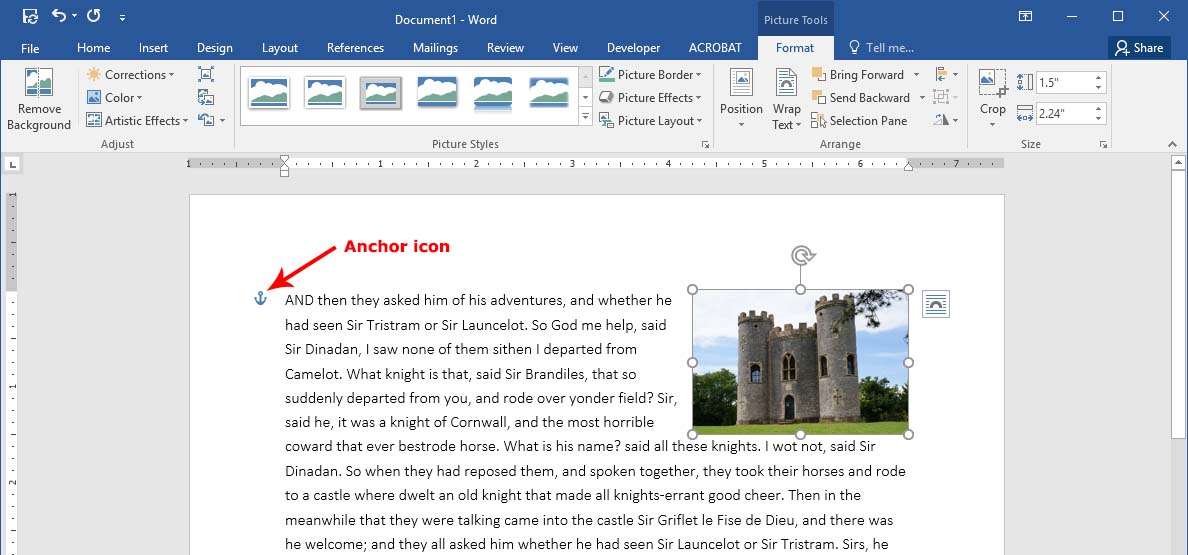Click the Ribbon Display Options icon
Viewport: 1188px width, 555px height.
1025,17
